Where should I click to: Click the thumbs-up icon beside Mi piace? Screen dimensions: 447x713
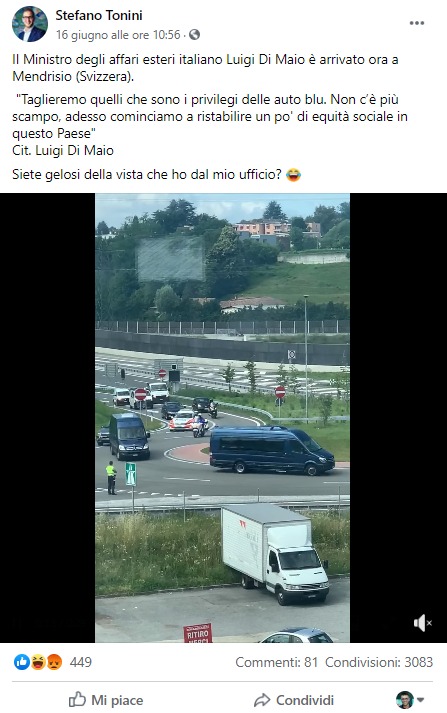[x=77, y=699]
